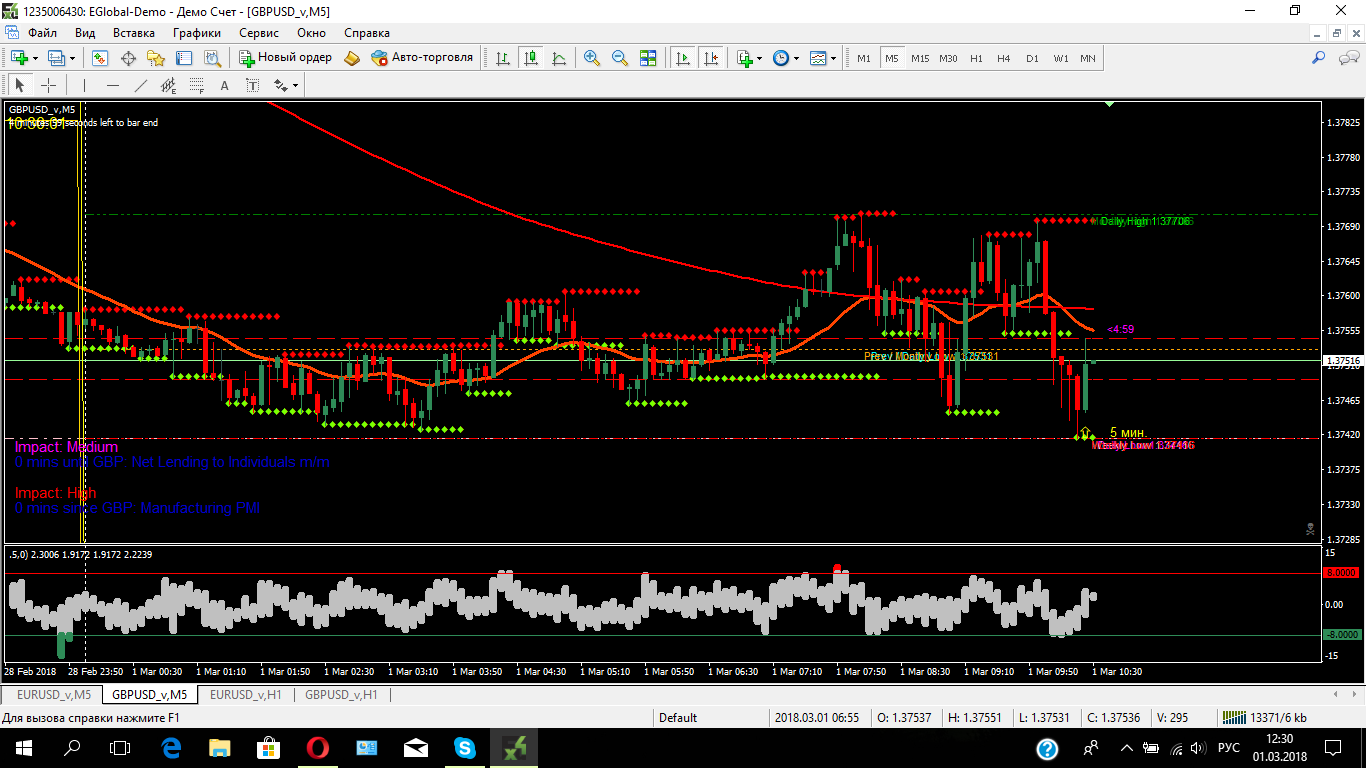This screenshot has height=768, width=1366.
Task: Zoom out of the chart
Action: point(620,58)
